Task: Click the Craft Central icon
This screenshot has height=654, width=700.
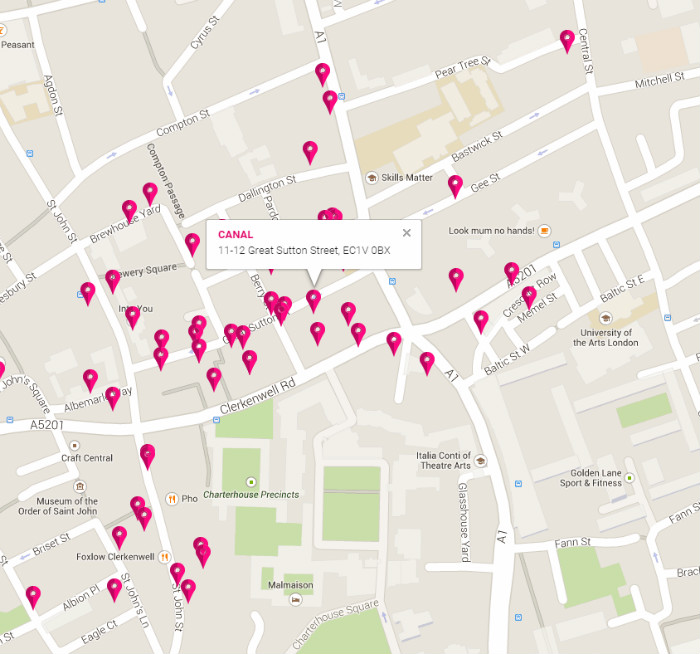Action: point(75,446)
